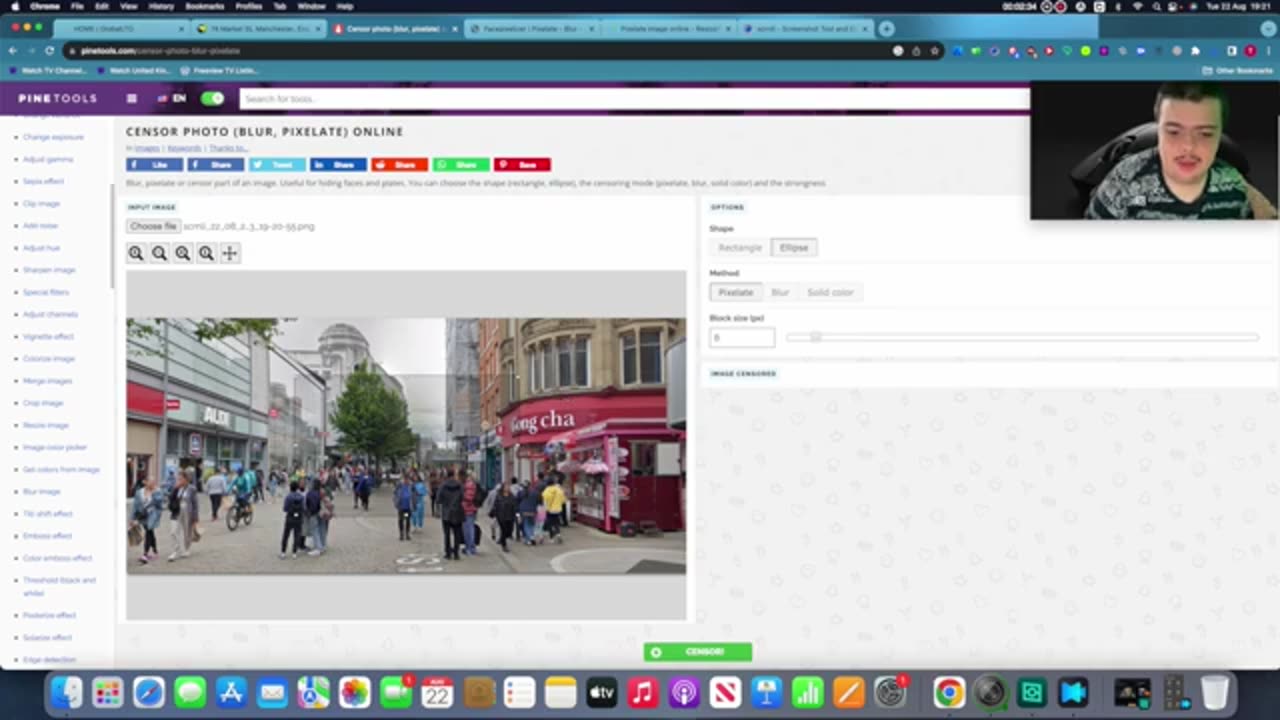This screenshot has height=720, width=1280.
Task: Expand the Chrome tab search chevron
Action: tap(1266, 28)
